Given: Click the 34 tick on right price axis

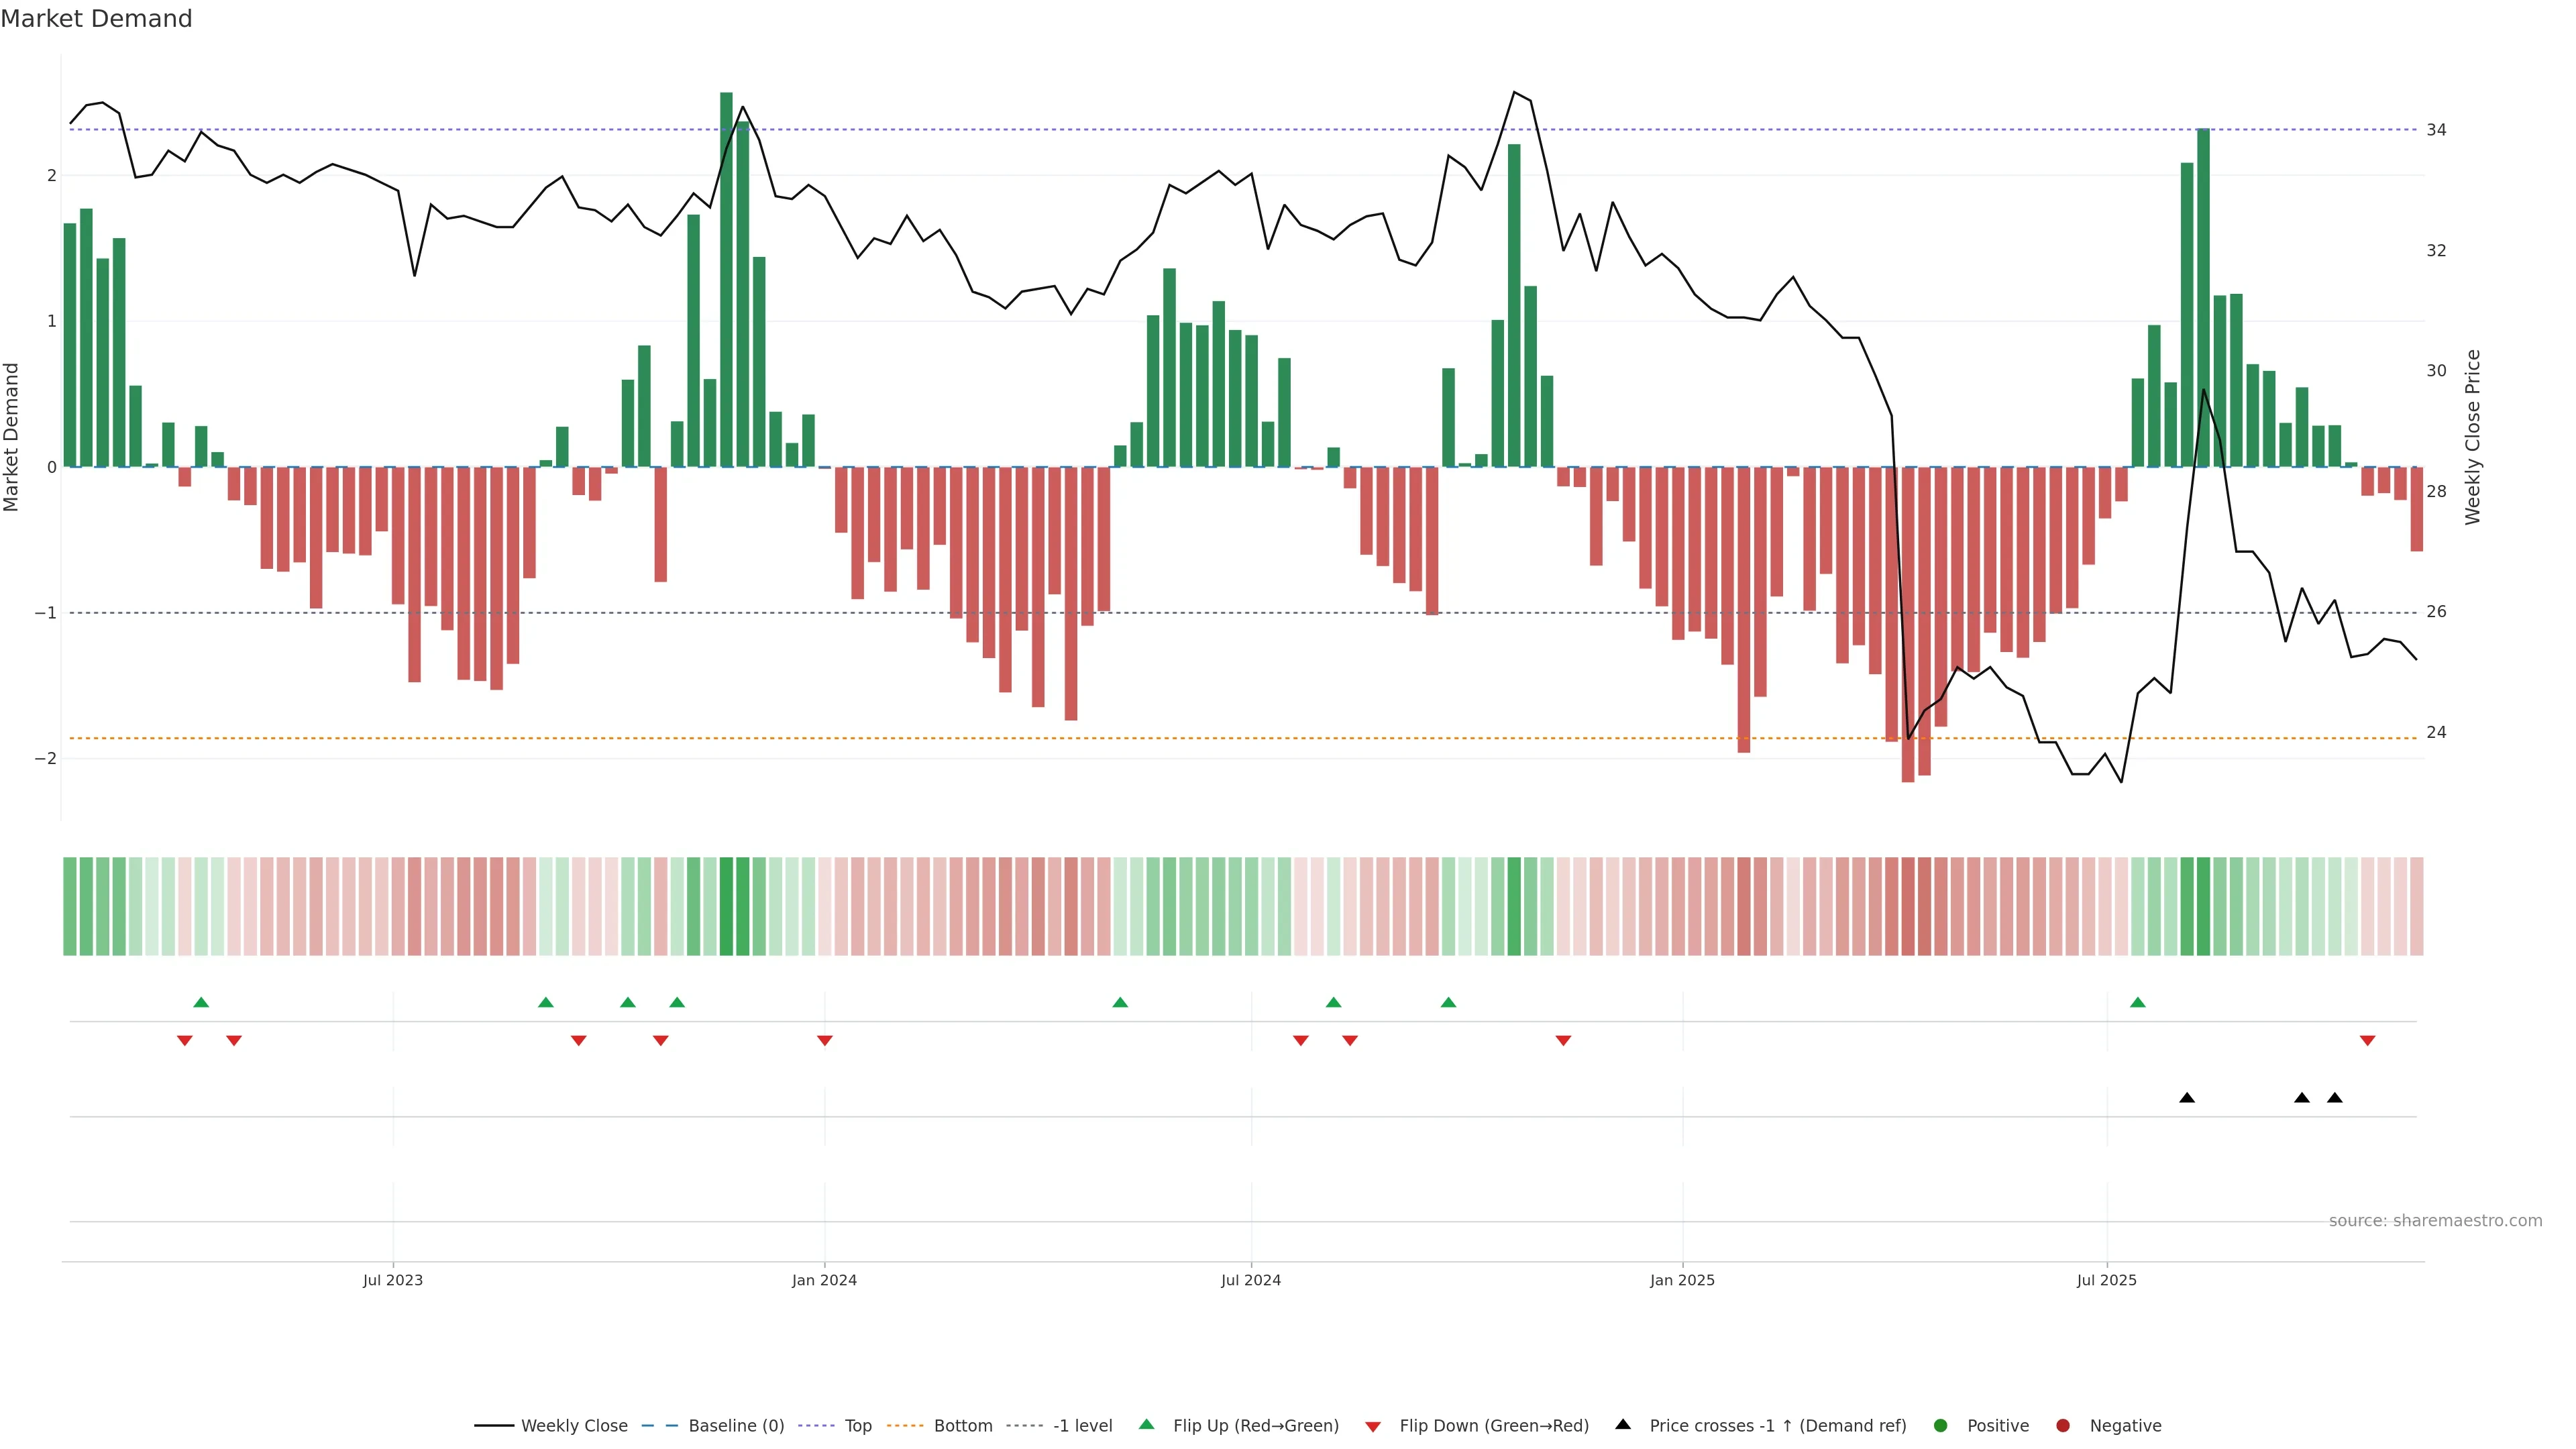Looking at the screenshot, I should point(2436,130).
